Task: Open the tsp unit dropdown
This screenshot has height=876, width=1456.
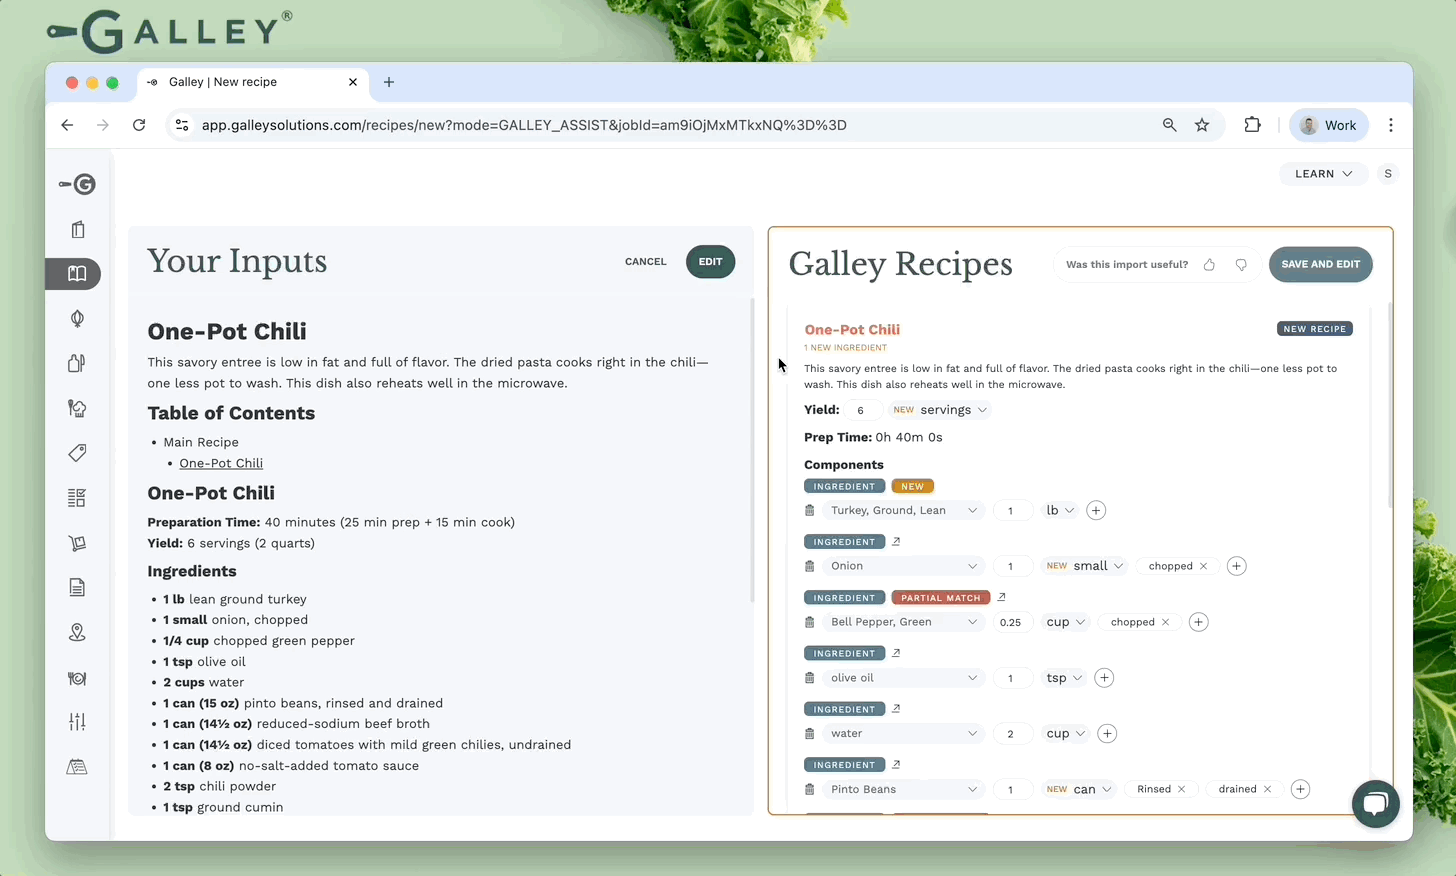Action: pos(1064,678)
